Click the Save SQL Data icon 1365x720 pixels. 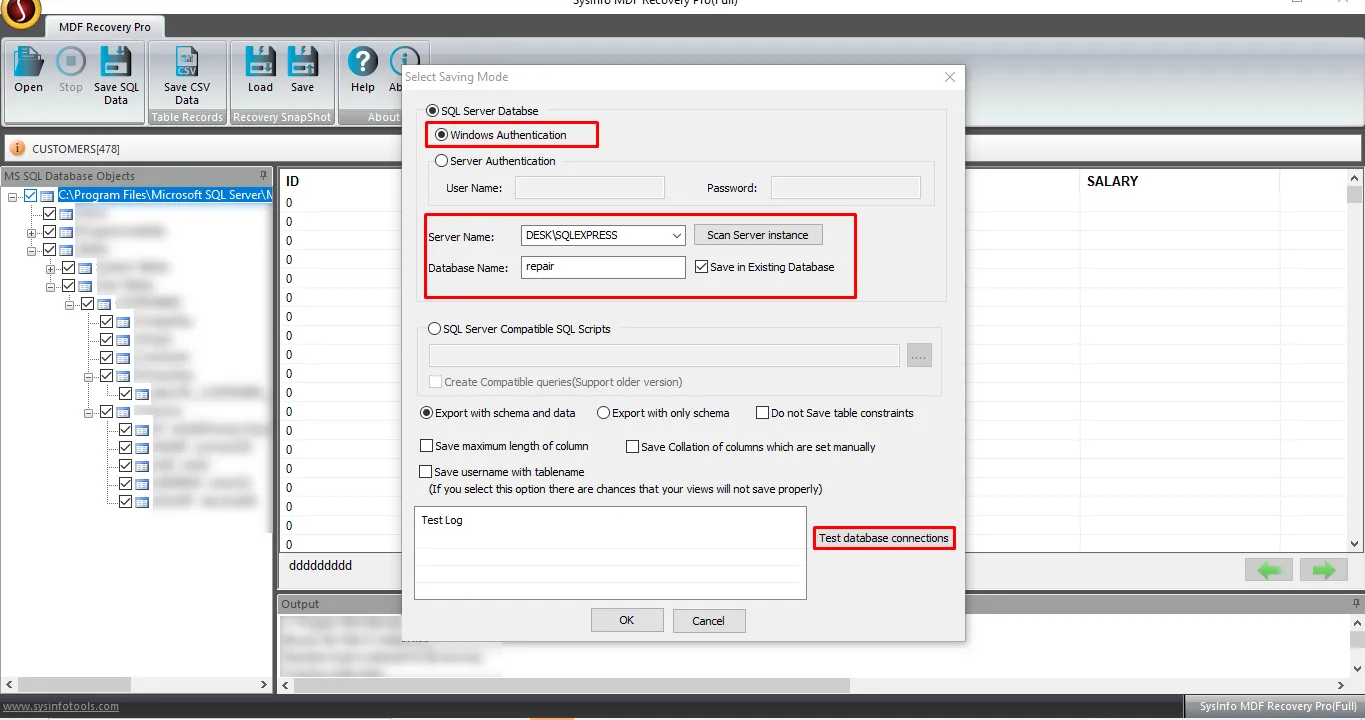(117, 76)
